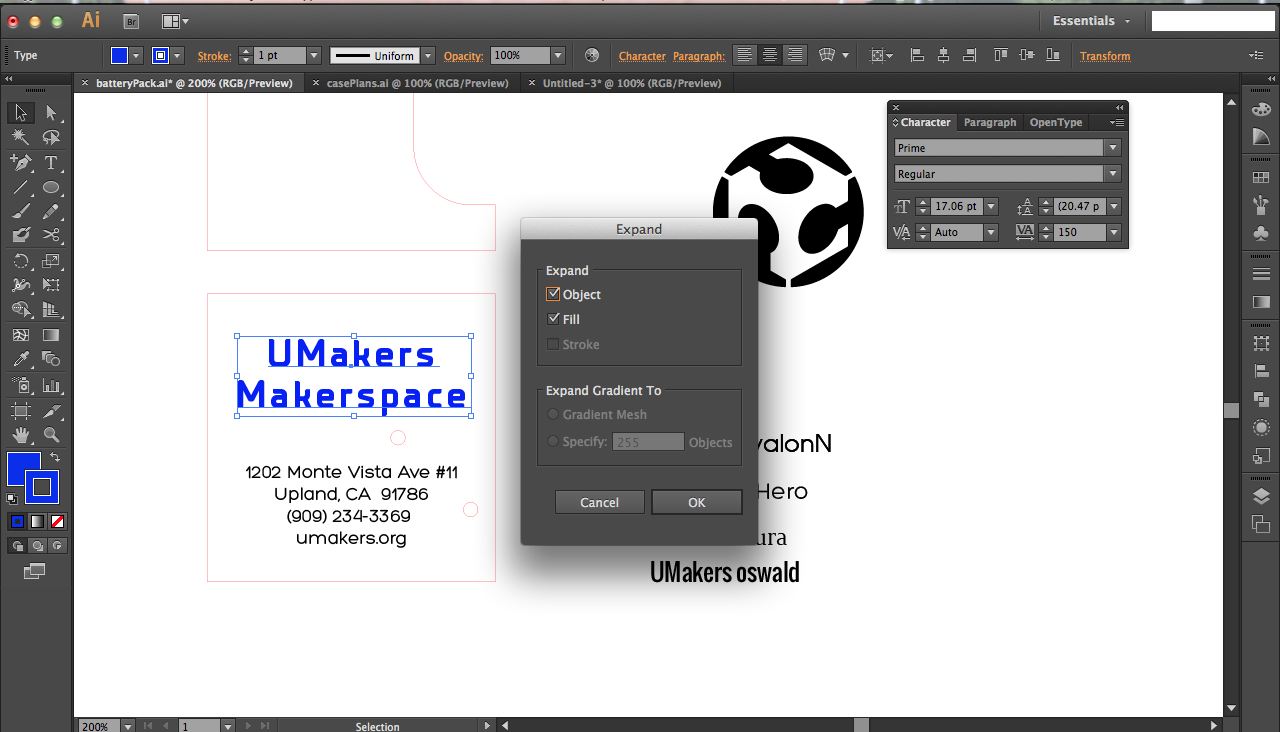Click OK in the Expand dialog

click(x=697, y=502)
